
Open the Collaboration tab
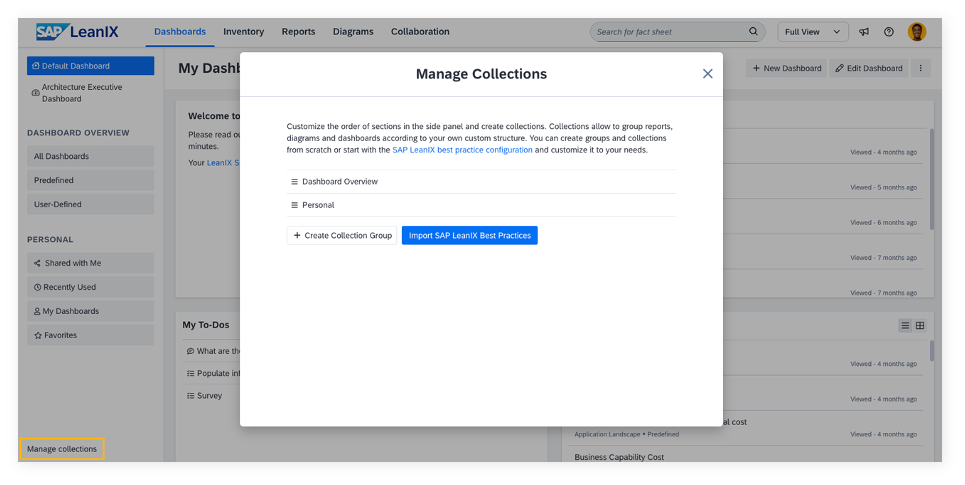click(x=420, y=31)
